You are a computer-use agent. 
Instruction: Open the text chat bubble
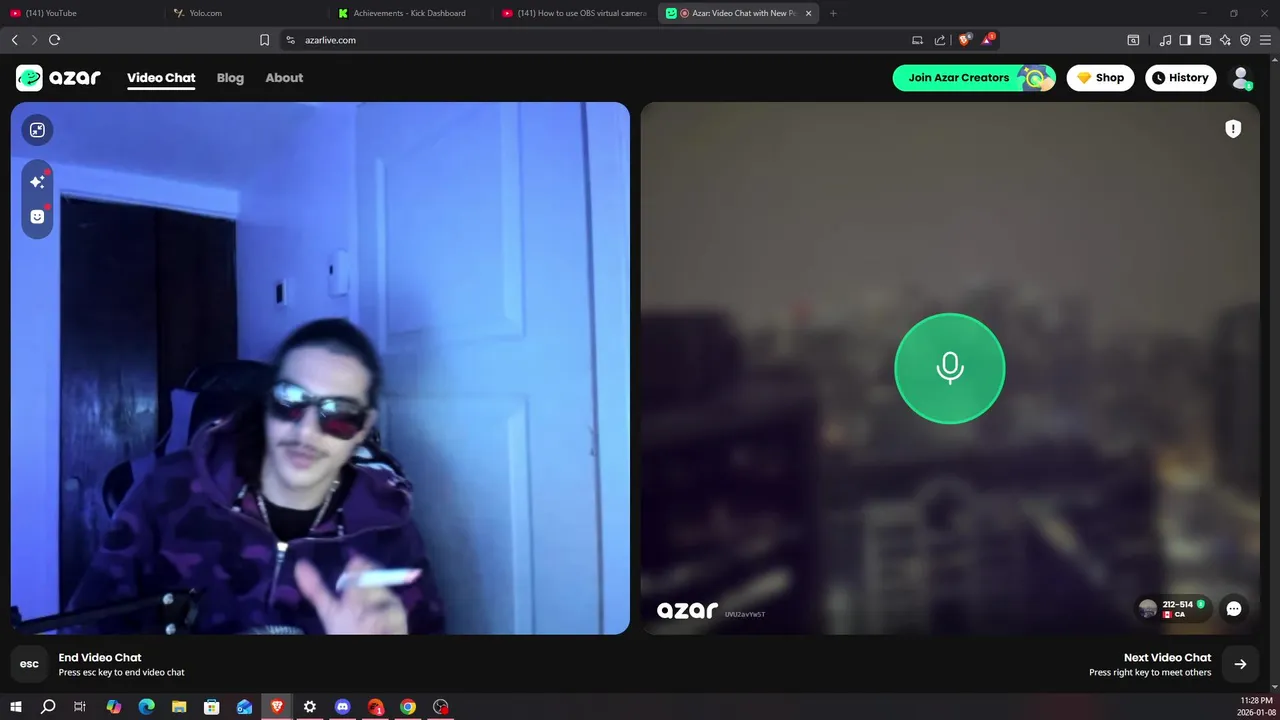1234,609
